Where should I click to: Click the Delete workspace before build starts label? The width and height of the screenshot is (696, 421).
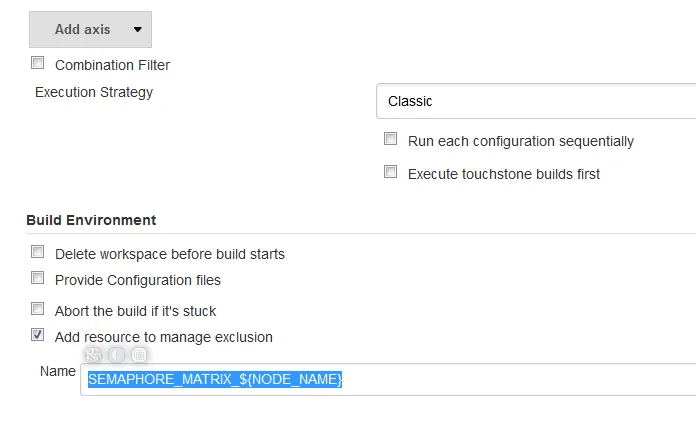(x=170, y=254)
